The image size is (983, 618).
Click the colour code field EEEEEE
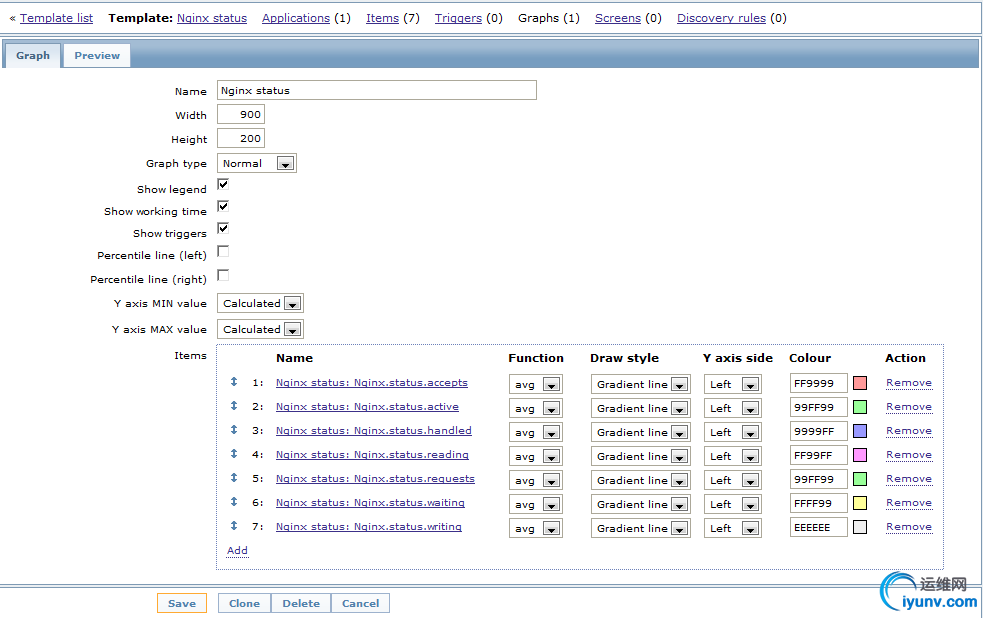(819, 527)
